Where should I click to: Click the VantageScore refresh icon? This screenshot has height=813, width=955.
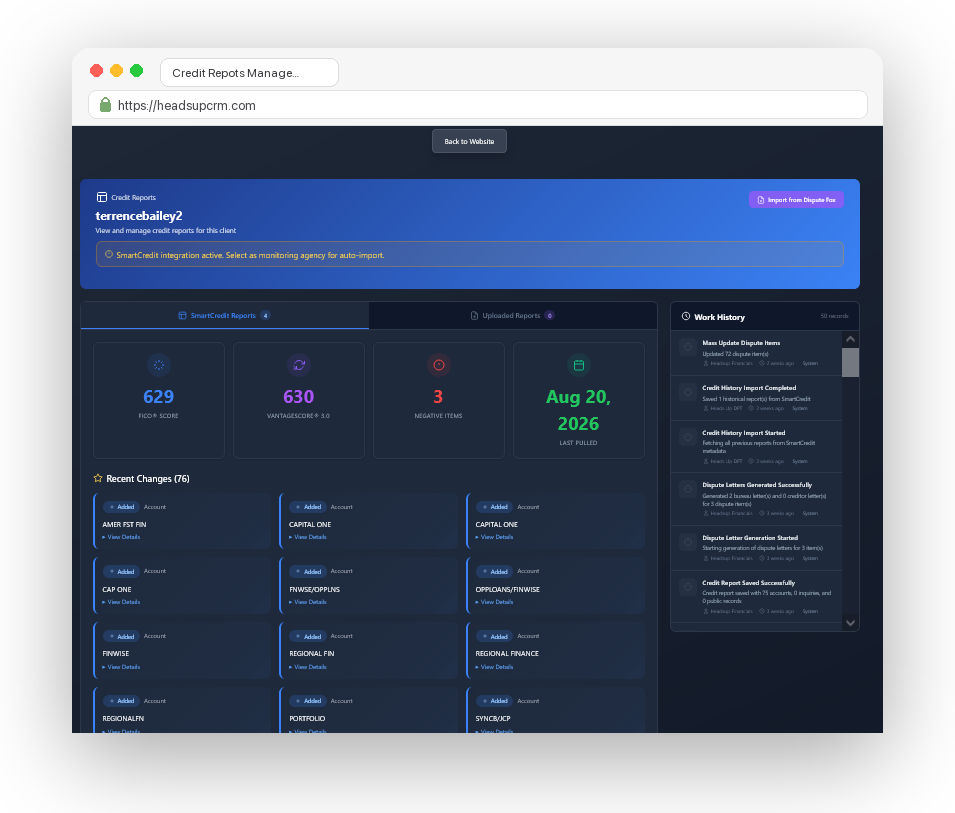coord(299,365)
